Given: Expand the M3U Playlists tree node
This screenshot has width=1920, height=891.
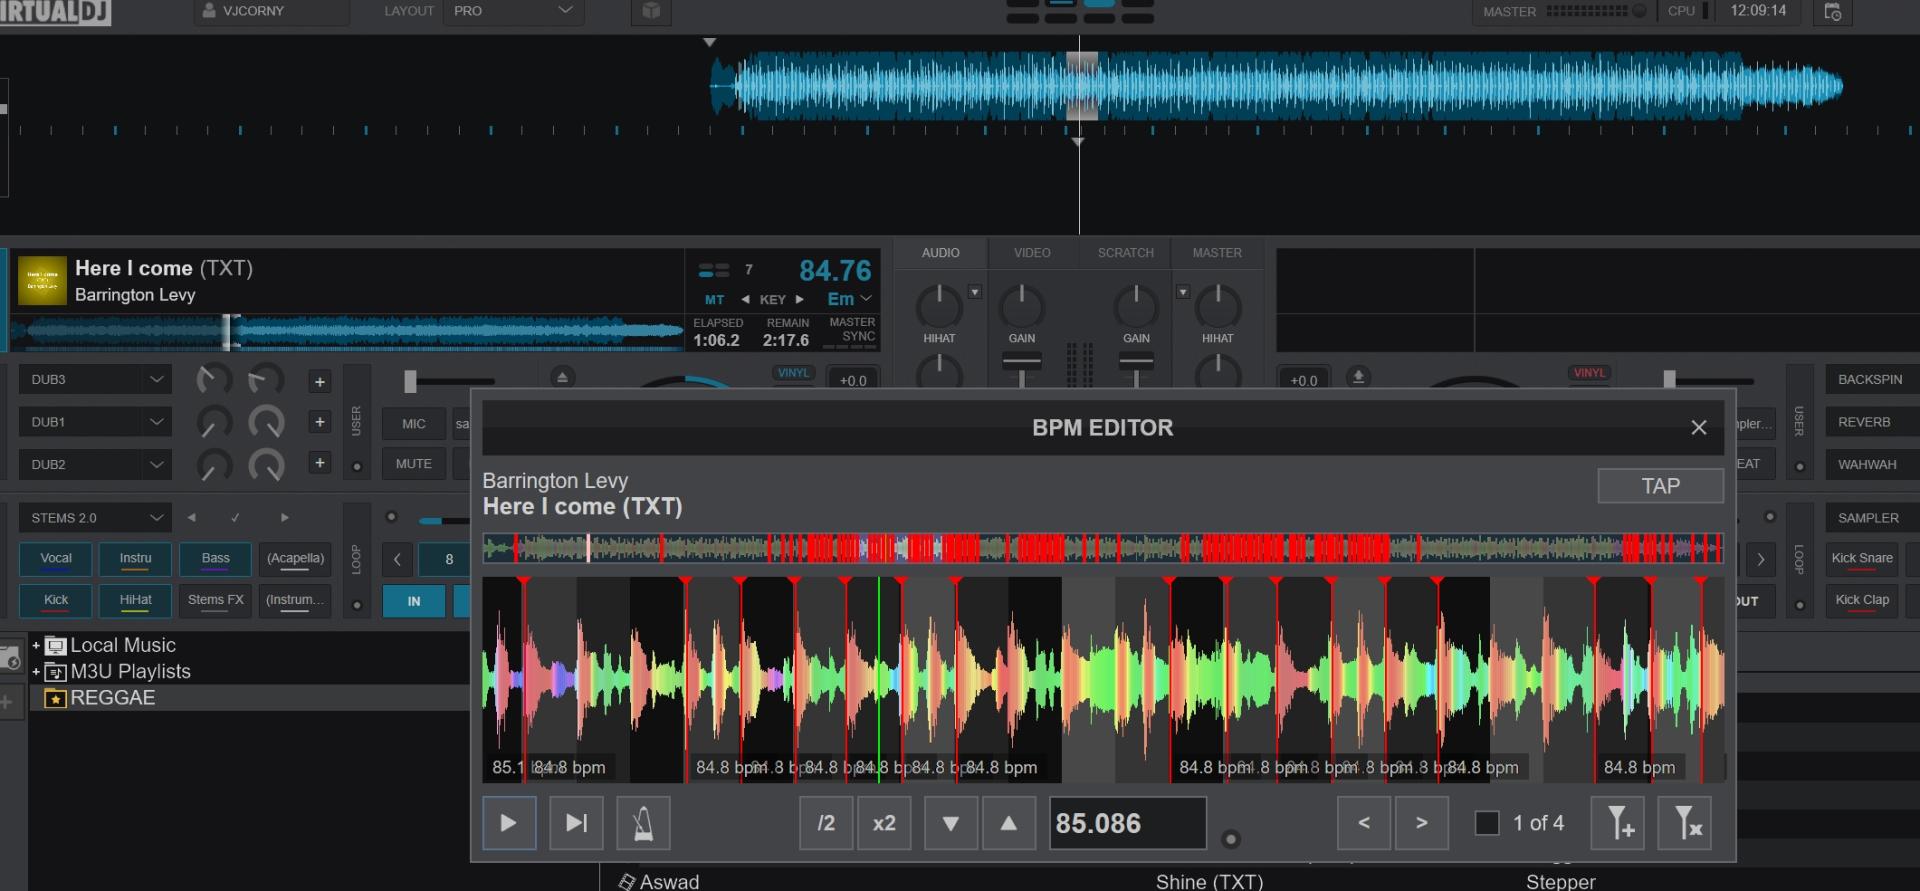Looking at the screenshot, I should point(36,672).
